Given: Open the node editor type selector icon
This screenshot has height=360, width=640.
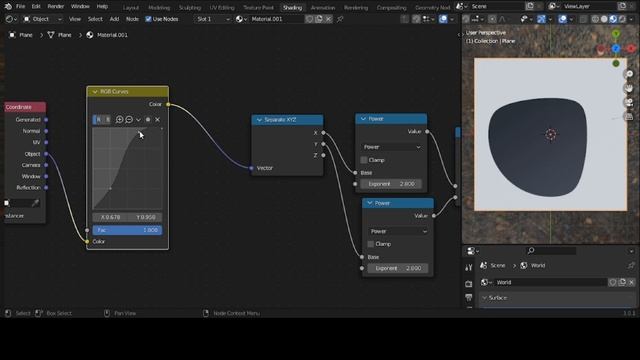Looking at the screenshot, I should click(x=10, y=19).
